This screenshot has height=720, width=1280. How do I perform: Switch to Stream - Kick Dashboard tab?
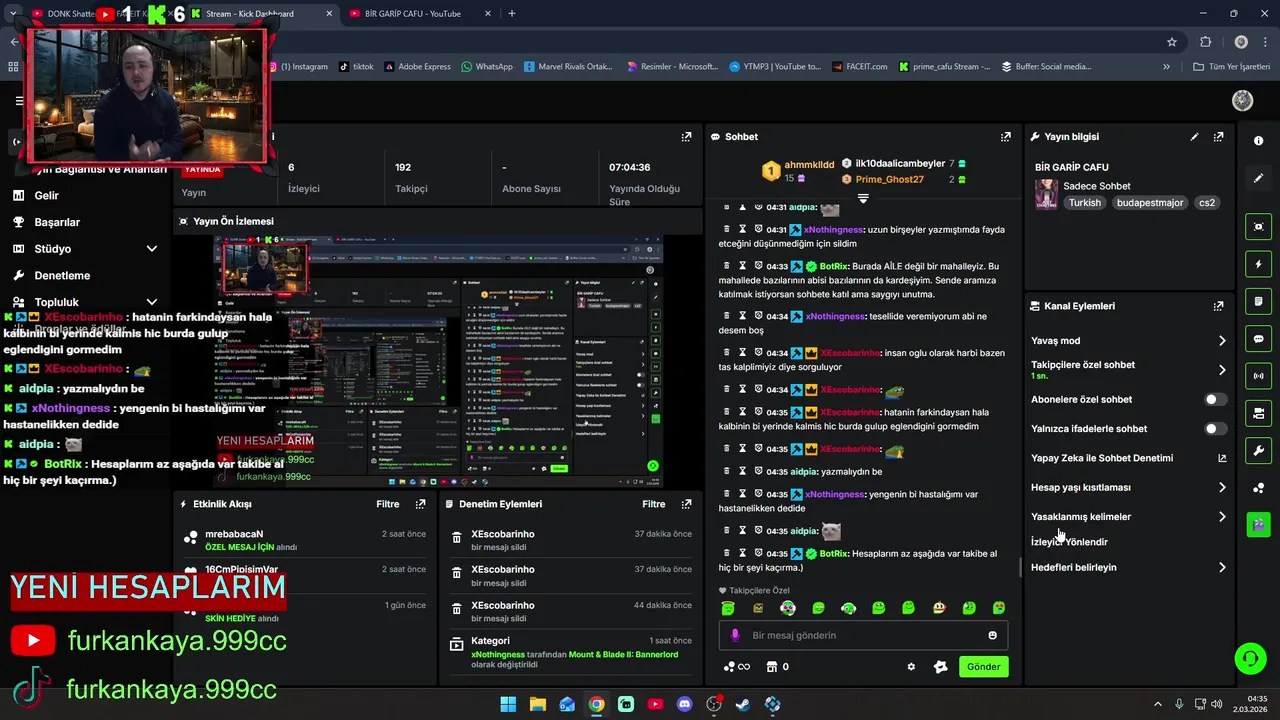tap(250, 14)
